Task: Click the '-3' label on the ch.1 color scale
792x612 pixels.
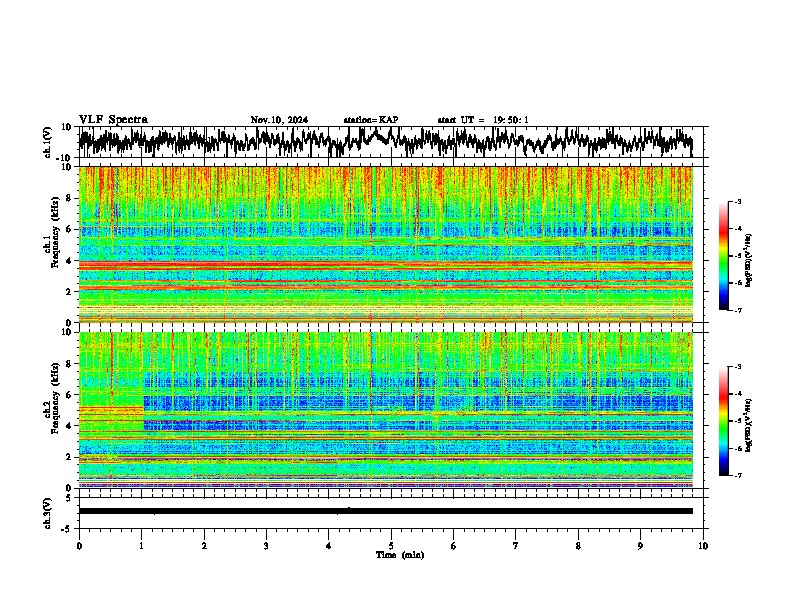Action: [x=737, y=202]
